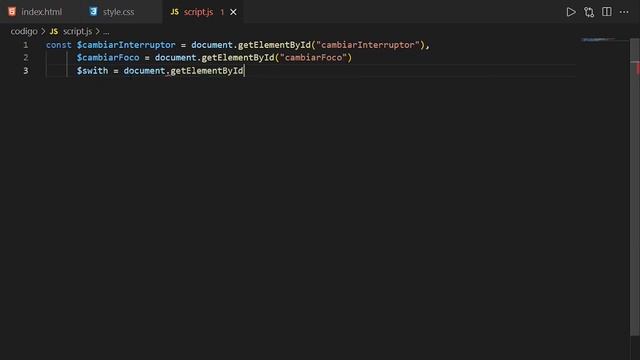The image size is (640, 360).
Task: Click the minimap code preview
Action: pos(598,40)
